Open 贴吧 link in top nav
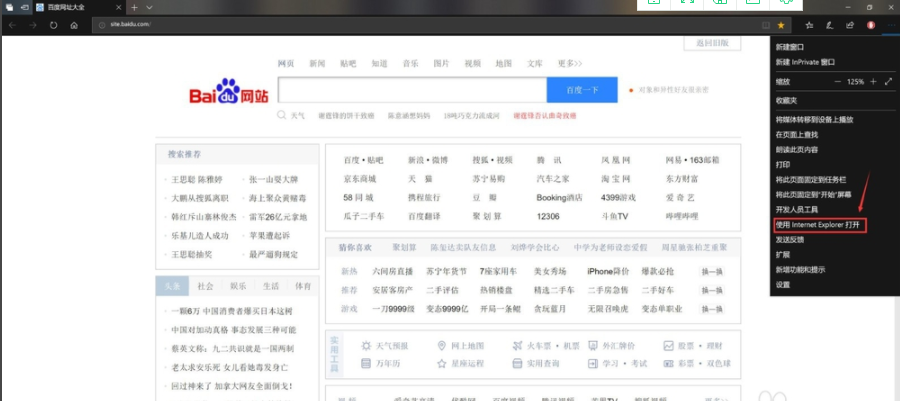Screen dimensions: 900x401 click(x=348, y=63)
